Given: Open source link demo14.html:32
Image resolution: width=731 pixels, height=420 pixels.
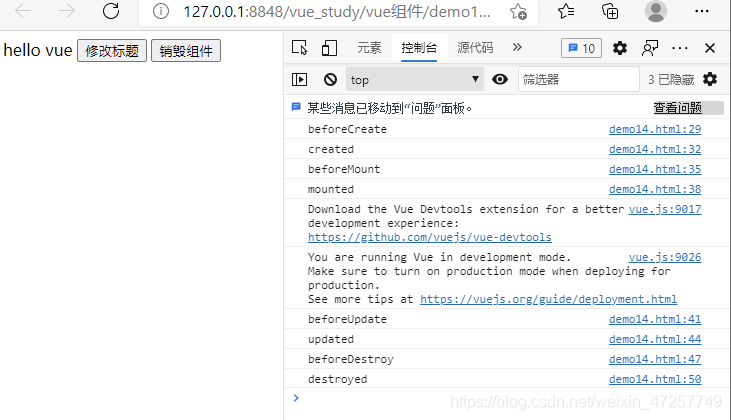Looking at the screenshot, I should 655,149.
